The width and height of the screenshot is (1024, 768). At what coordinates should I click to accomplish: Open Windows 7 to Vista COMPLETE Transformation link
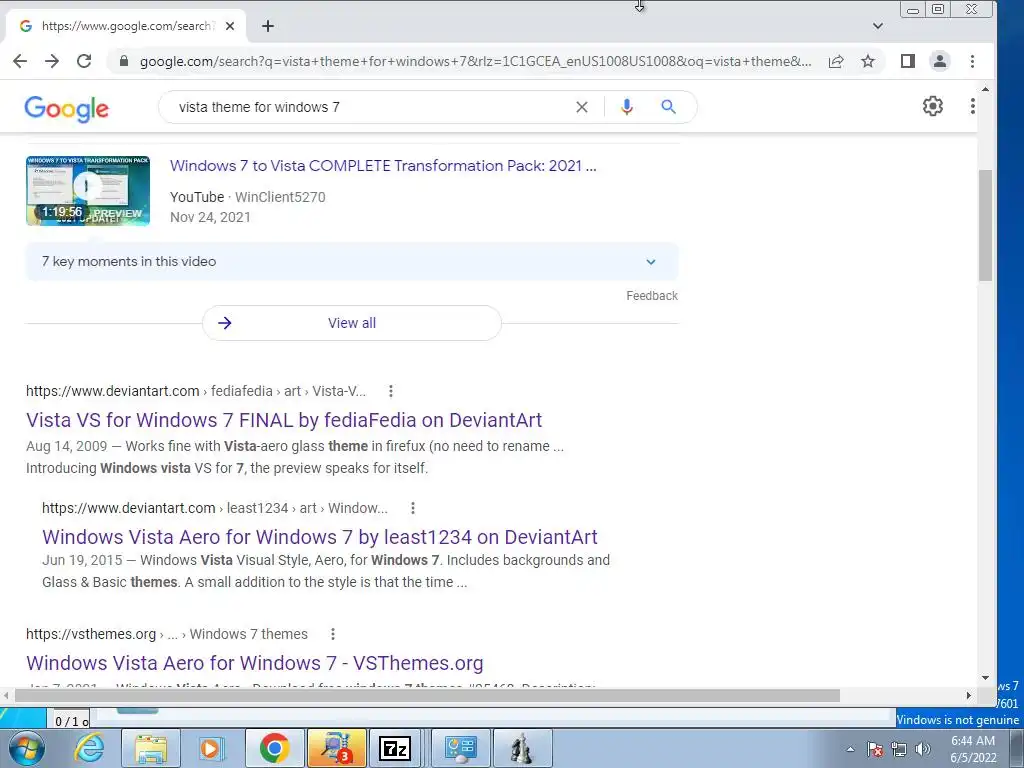click(383, 166)
